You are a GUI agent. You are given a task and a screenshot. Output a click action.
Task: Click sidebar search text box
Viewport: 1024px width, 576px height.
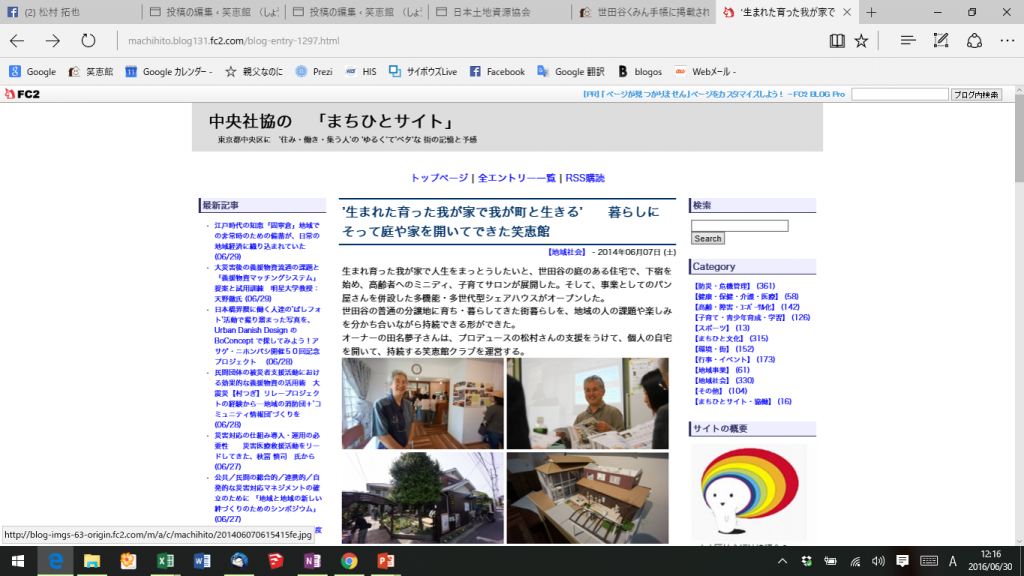pyautogui.click(x=739, y=225)
